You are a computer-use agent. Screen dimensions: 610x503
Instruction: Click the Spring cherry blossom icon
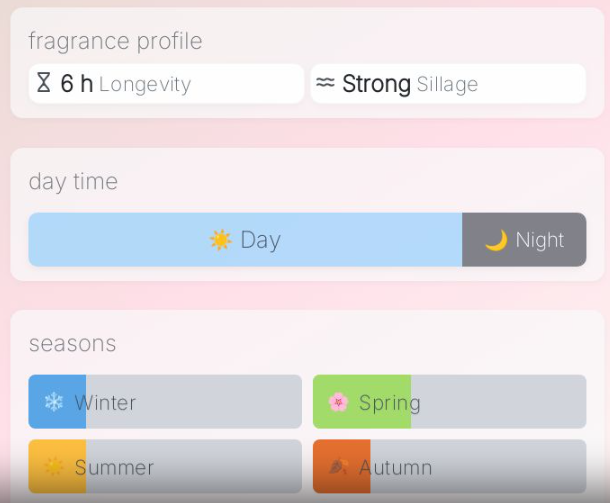point(338,402)
